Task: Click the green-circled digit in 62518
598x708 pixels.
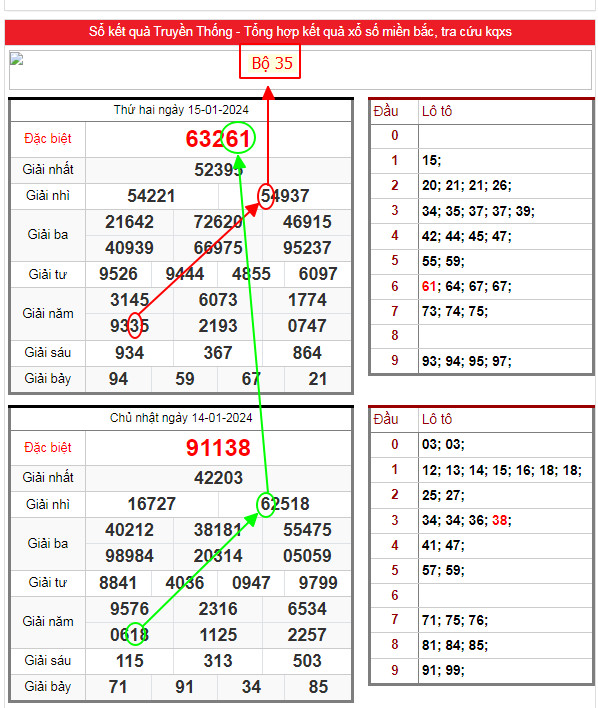Action: coord(266,504)
